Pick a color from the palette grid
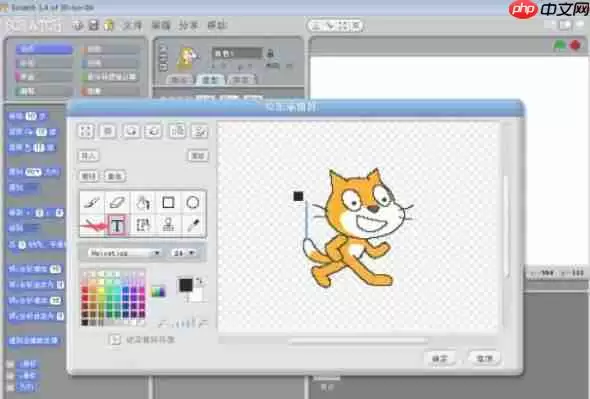Image resolution: width=590 pixels, height=399 pixels. pyautogui.click(x=113, y=298)
